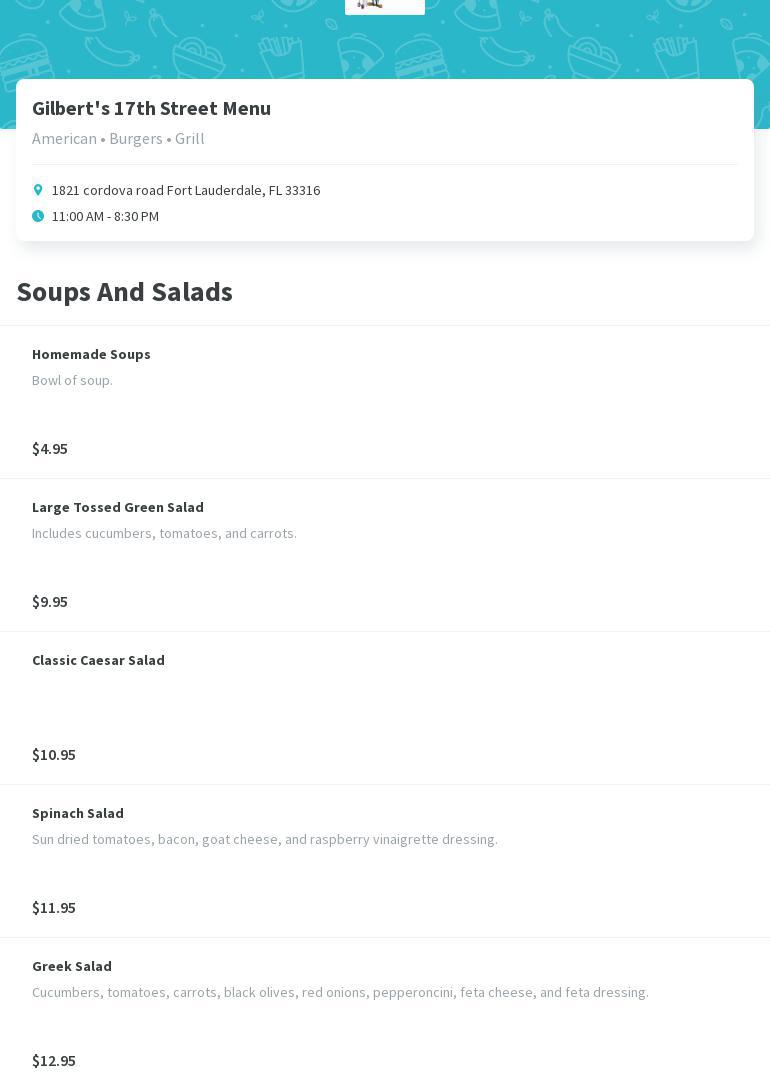Click the $4.95 price
The image size is (770, 1083).
50,448
